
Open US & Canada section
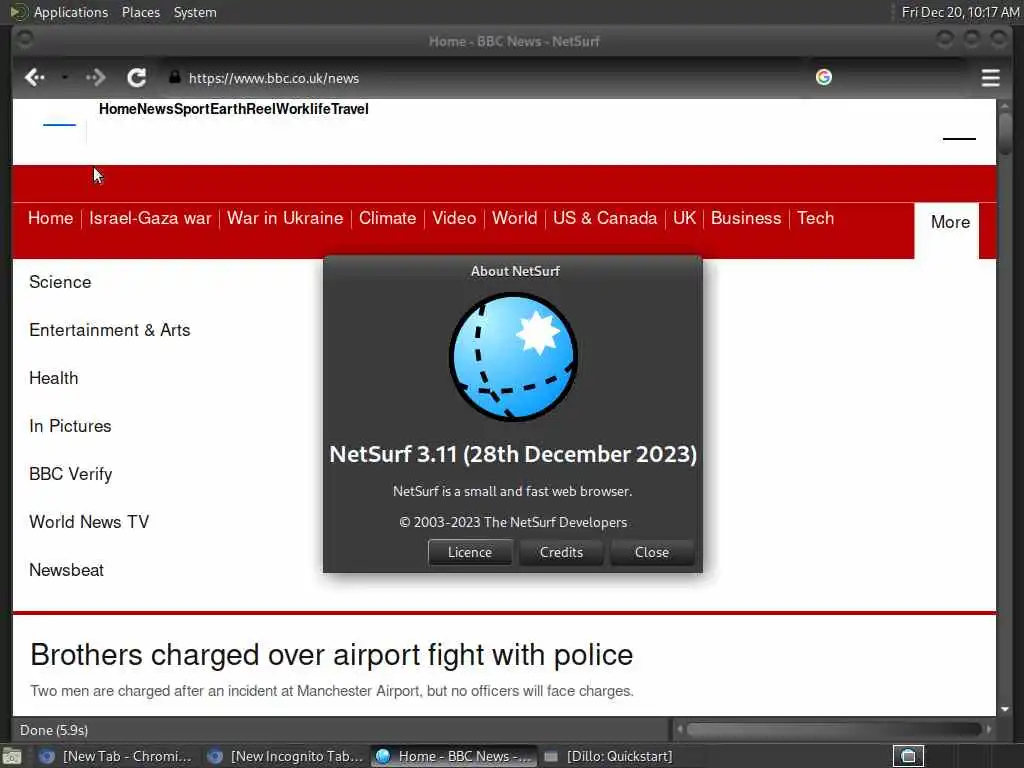(x=605, y=218)
